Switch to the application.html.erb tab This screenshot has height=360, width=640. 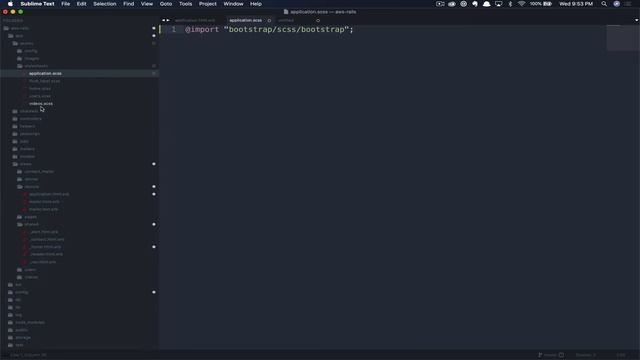(x=195, y=20)
